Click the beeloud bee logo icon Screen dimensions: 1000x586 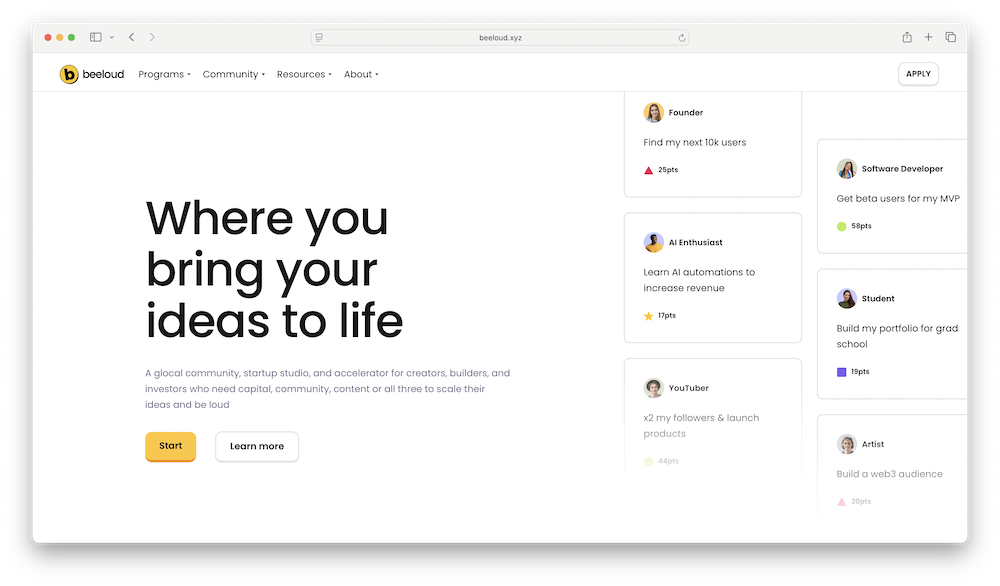[x=68, y=74]
